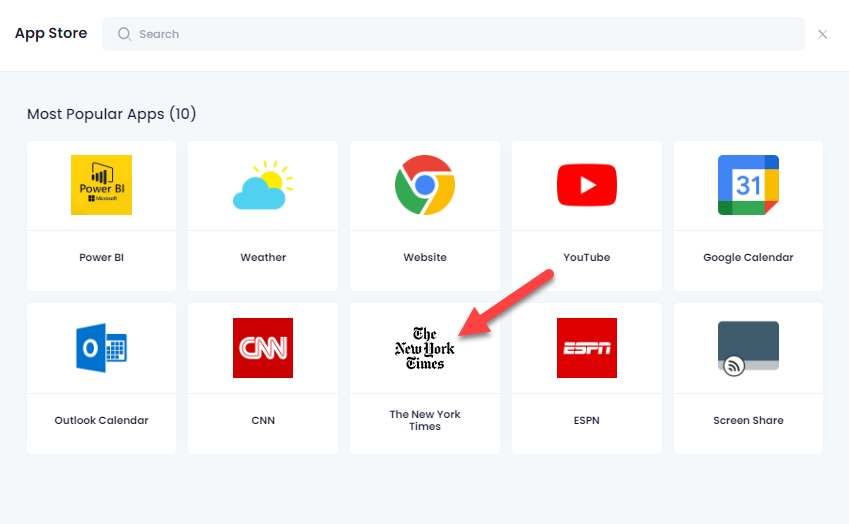Click the Screen Share label
Image resolution: width=849 pixels, height=524 pixels.
pyautogui.click(x=748, y=420)
